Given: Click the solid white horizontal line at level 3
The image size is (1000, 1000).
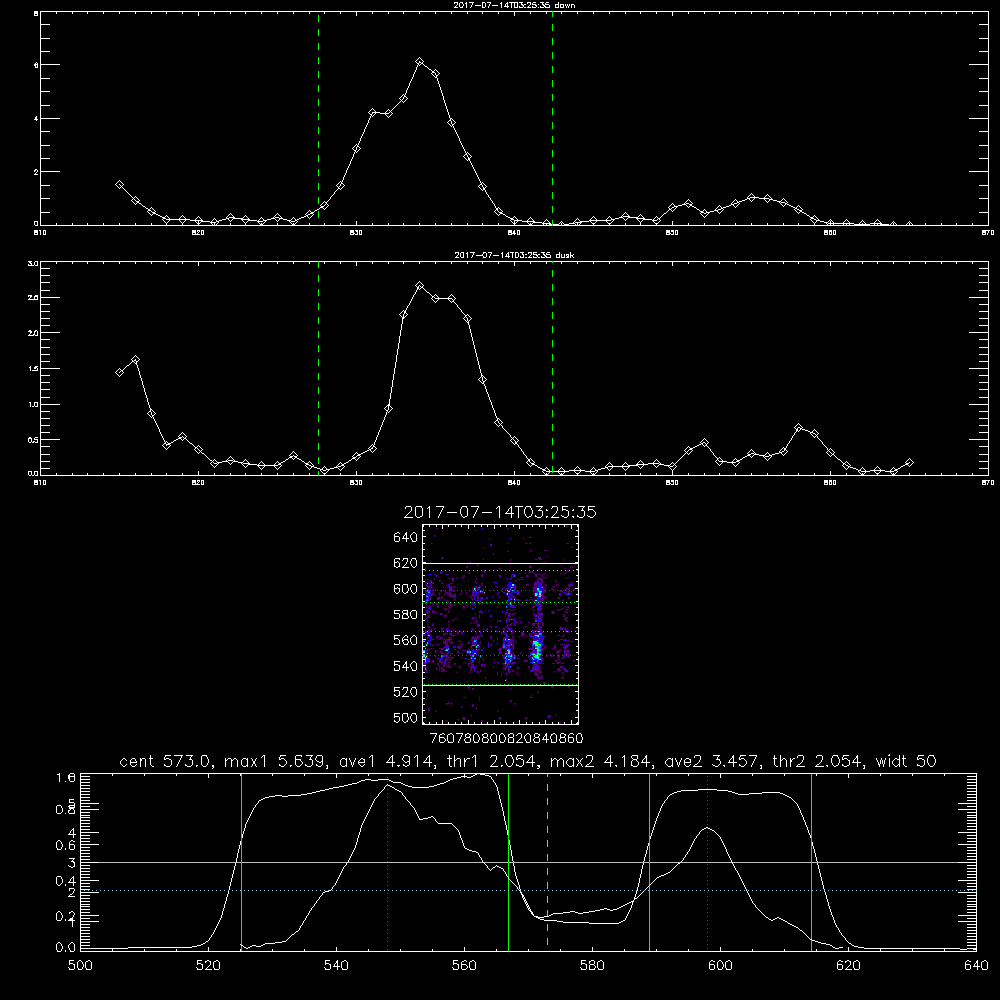Looking at the screenshot, I should coord(529,862).
